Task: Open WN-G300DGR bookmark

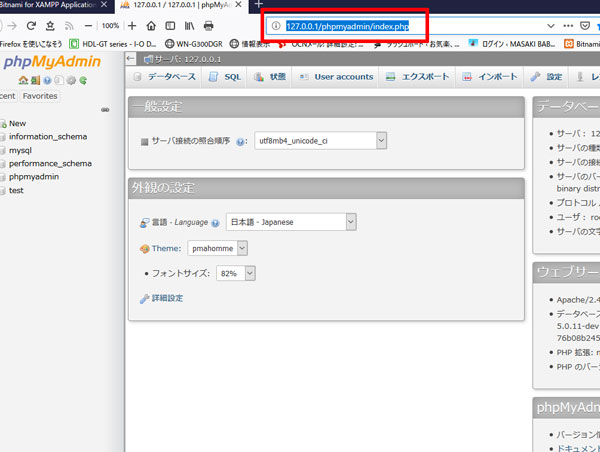Action: coord(194,44)
